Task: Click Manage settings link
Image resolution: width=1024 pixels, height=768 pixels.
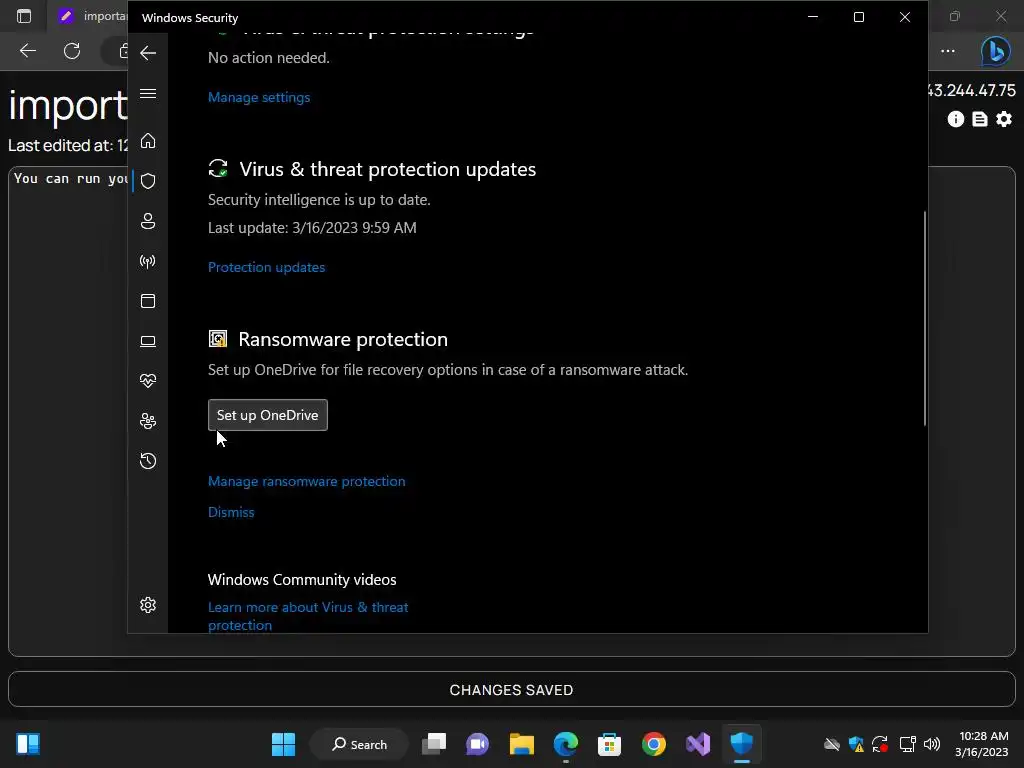Action: coord(259,97)
